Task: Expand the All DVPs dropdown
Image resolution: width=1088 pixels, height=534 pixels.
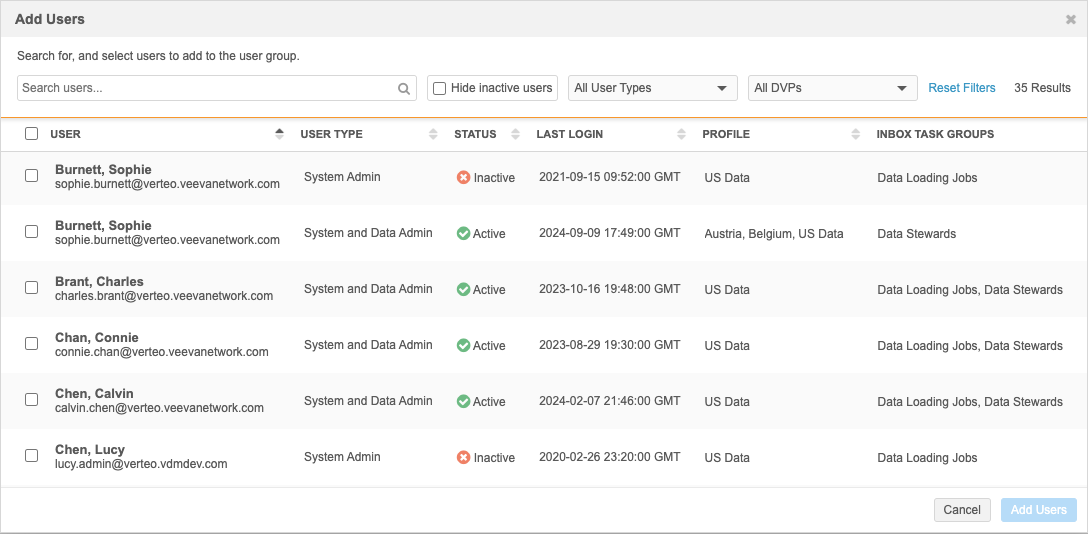Action: click(x=832, y=88)
